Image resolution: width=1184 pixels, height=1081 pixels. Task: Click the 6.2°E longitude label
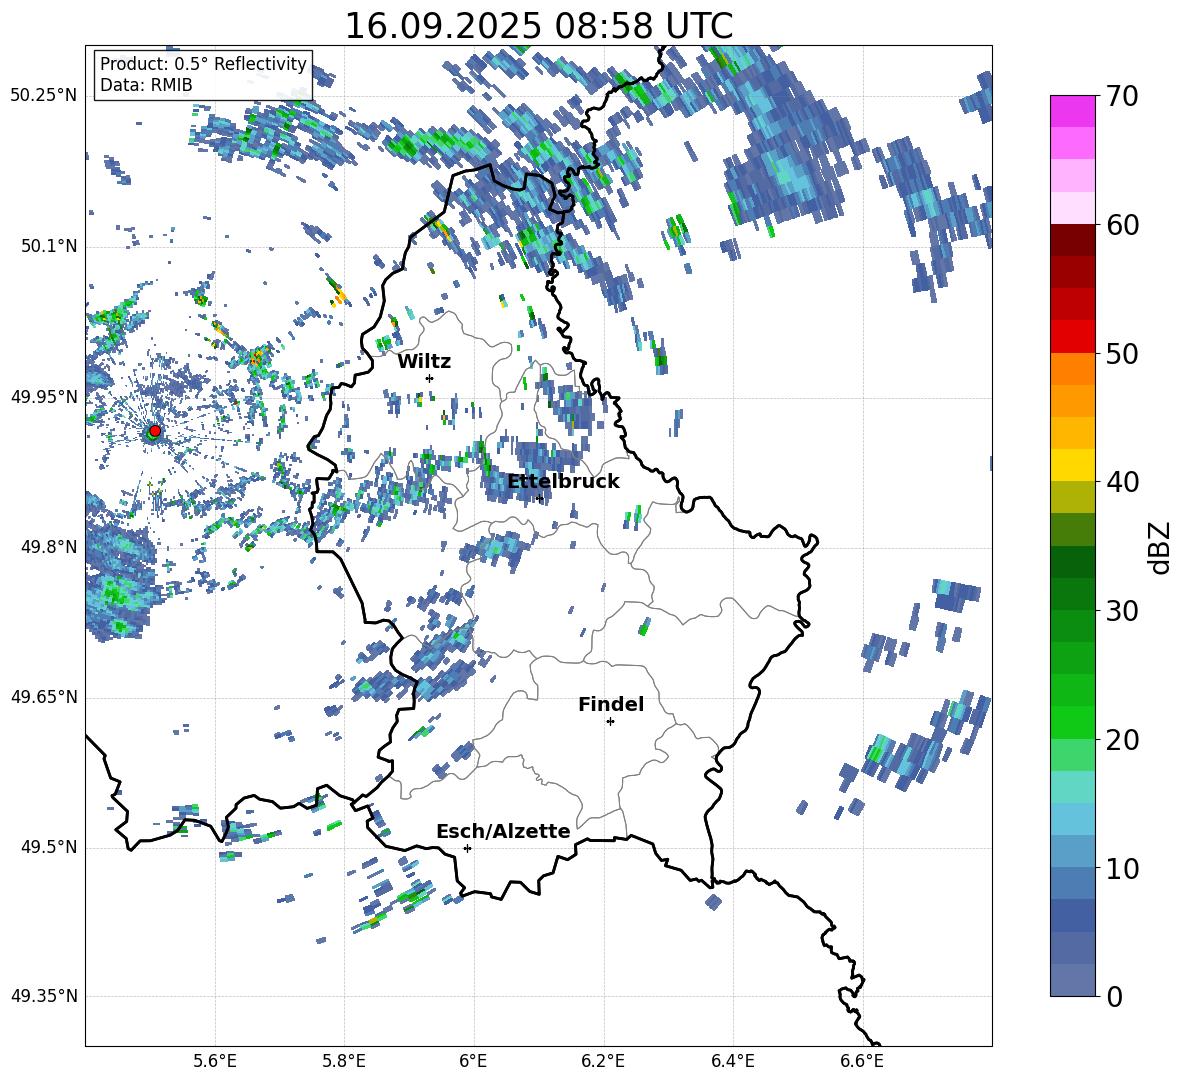pos(603,1061)
